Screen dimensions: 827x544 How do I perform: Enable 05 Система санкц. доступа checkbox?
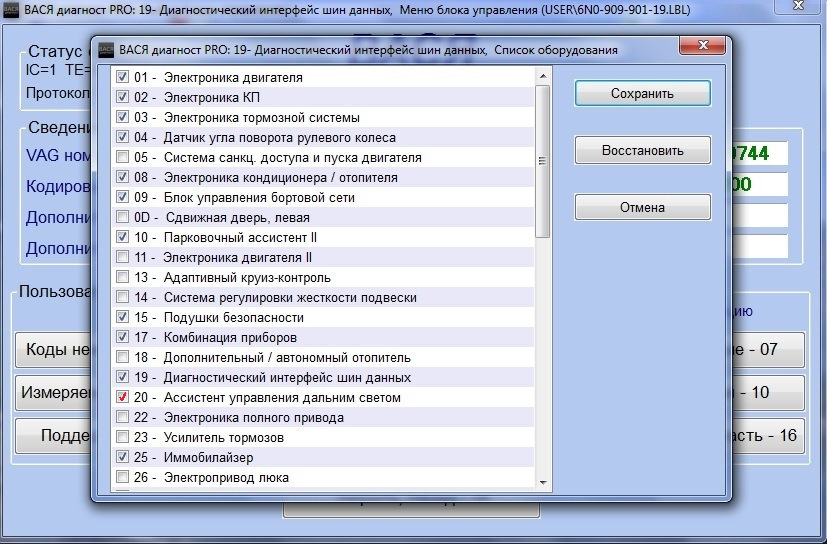pyautogui.click(x=122, y=157)
